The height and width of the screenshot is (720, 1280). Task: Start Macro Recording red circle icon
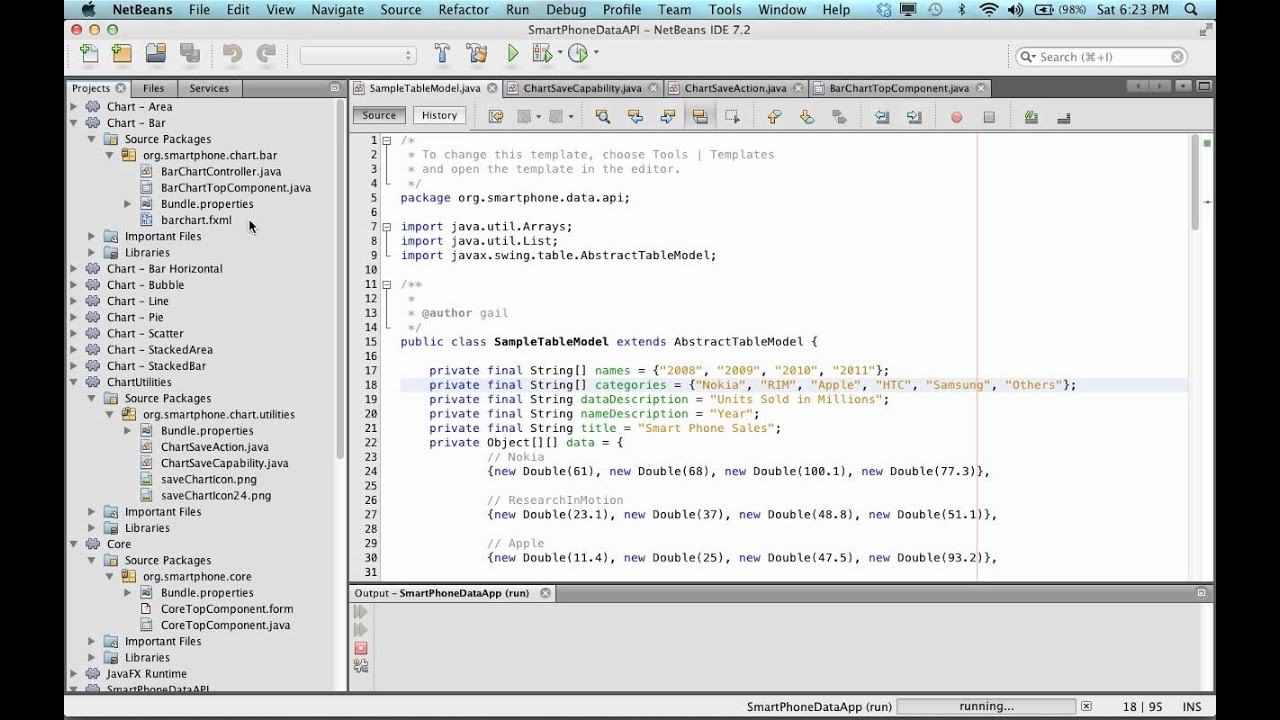956,117
